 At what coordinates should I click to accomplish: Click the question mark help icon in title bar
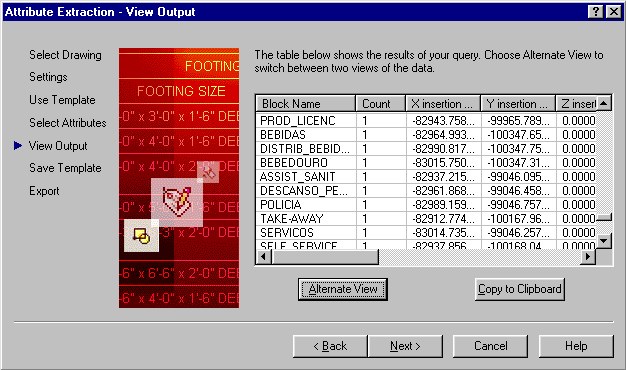click(x=596, y=12)
